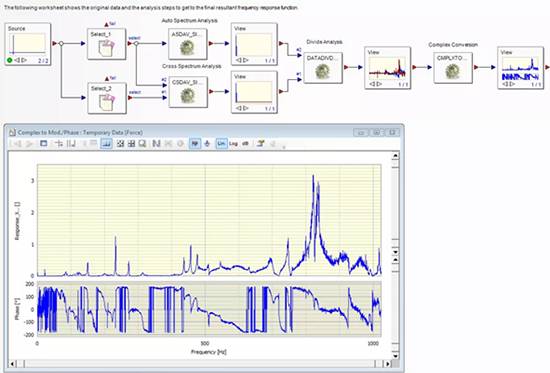Toggle the highlighted plot-style button in toolbar

coord(106,144)
